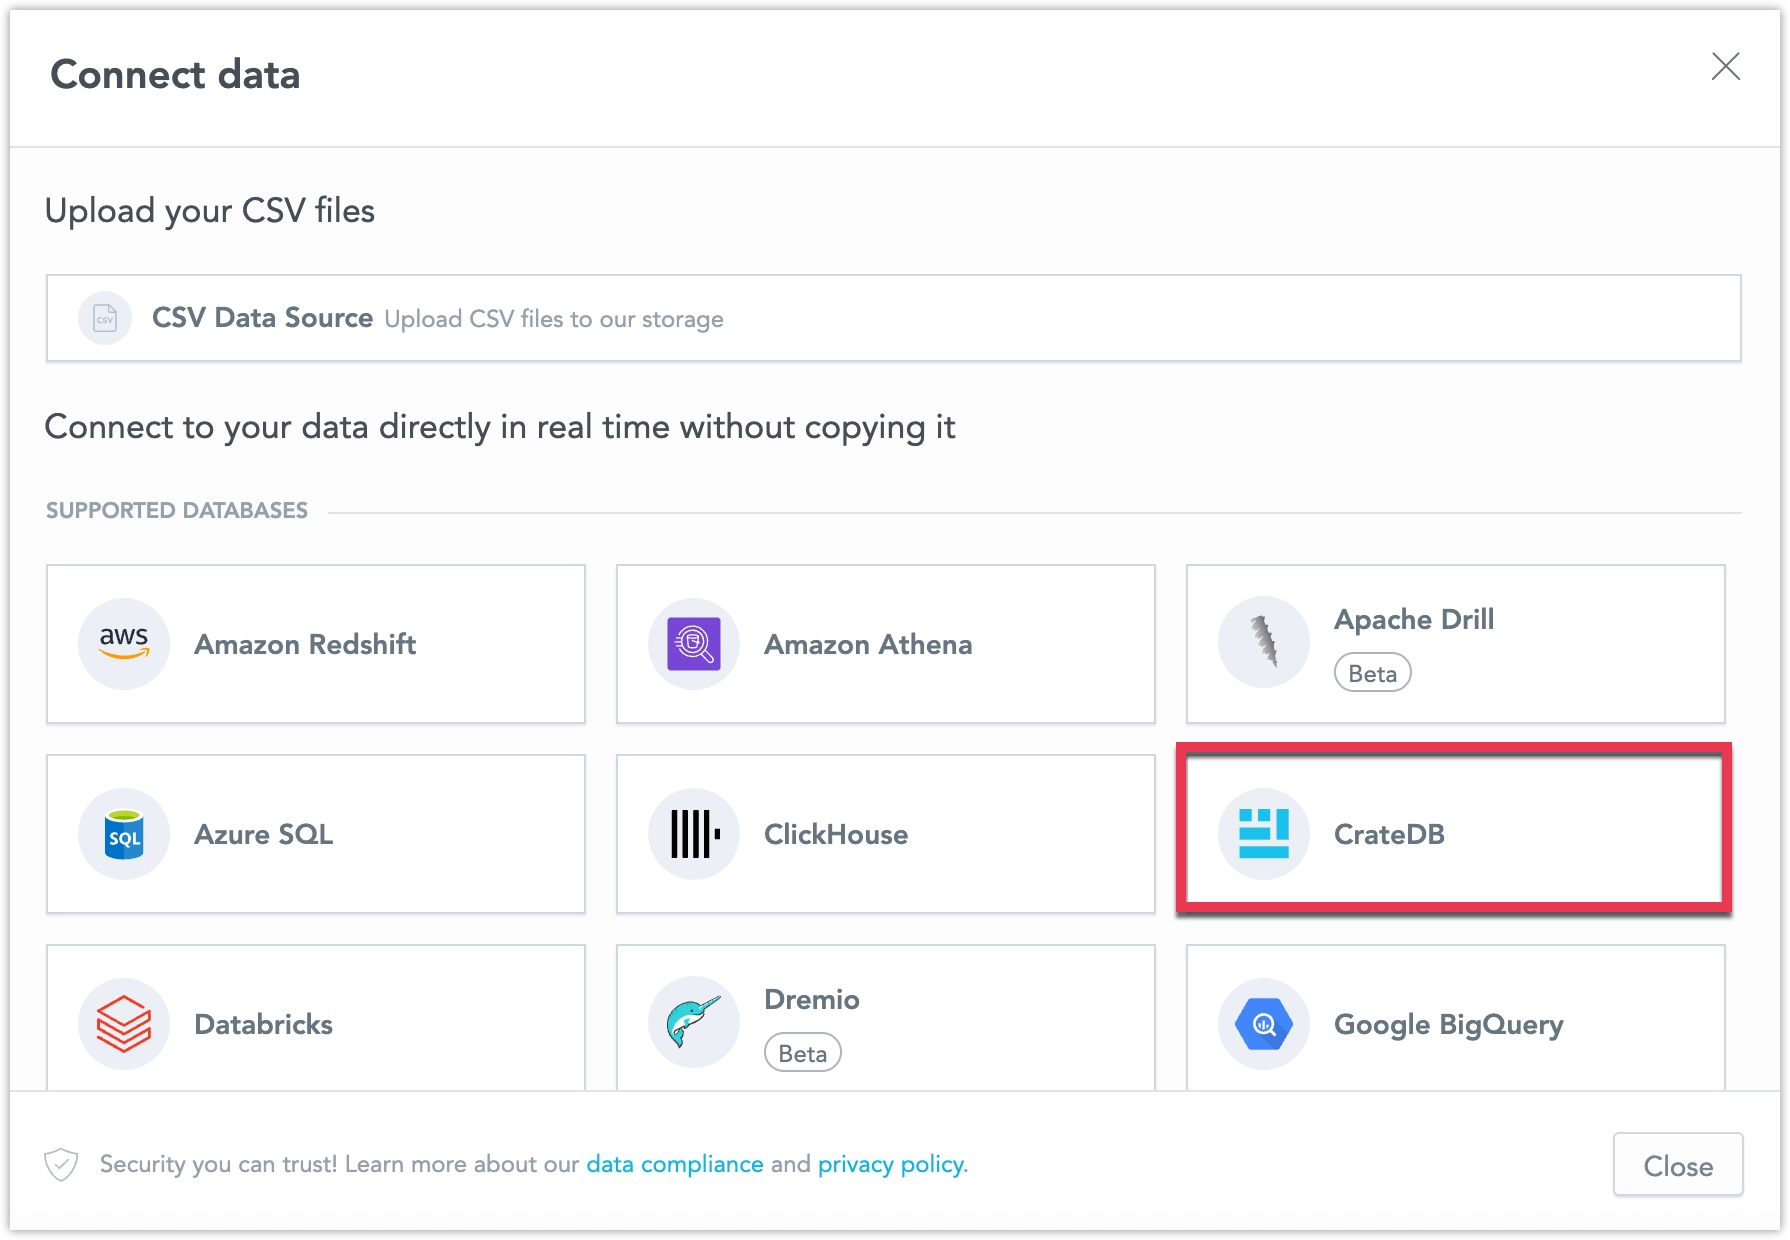This screenshot has width=1790, height=1240.
Task: Select the ClickHouse database label
Action: (836, 834)
